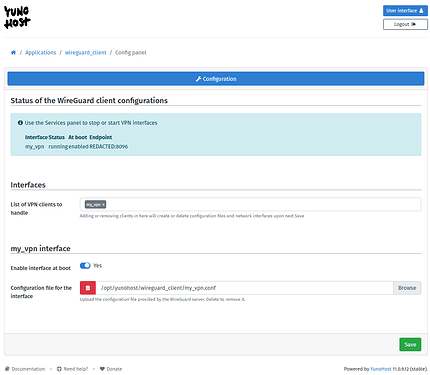Open wireguard_client breadcrumb link
Screen dimensions: 430x375
point(85,53)
